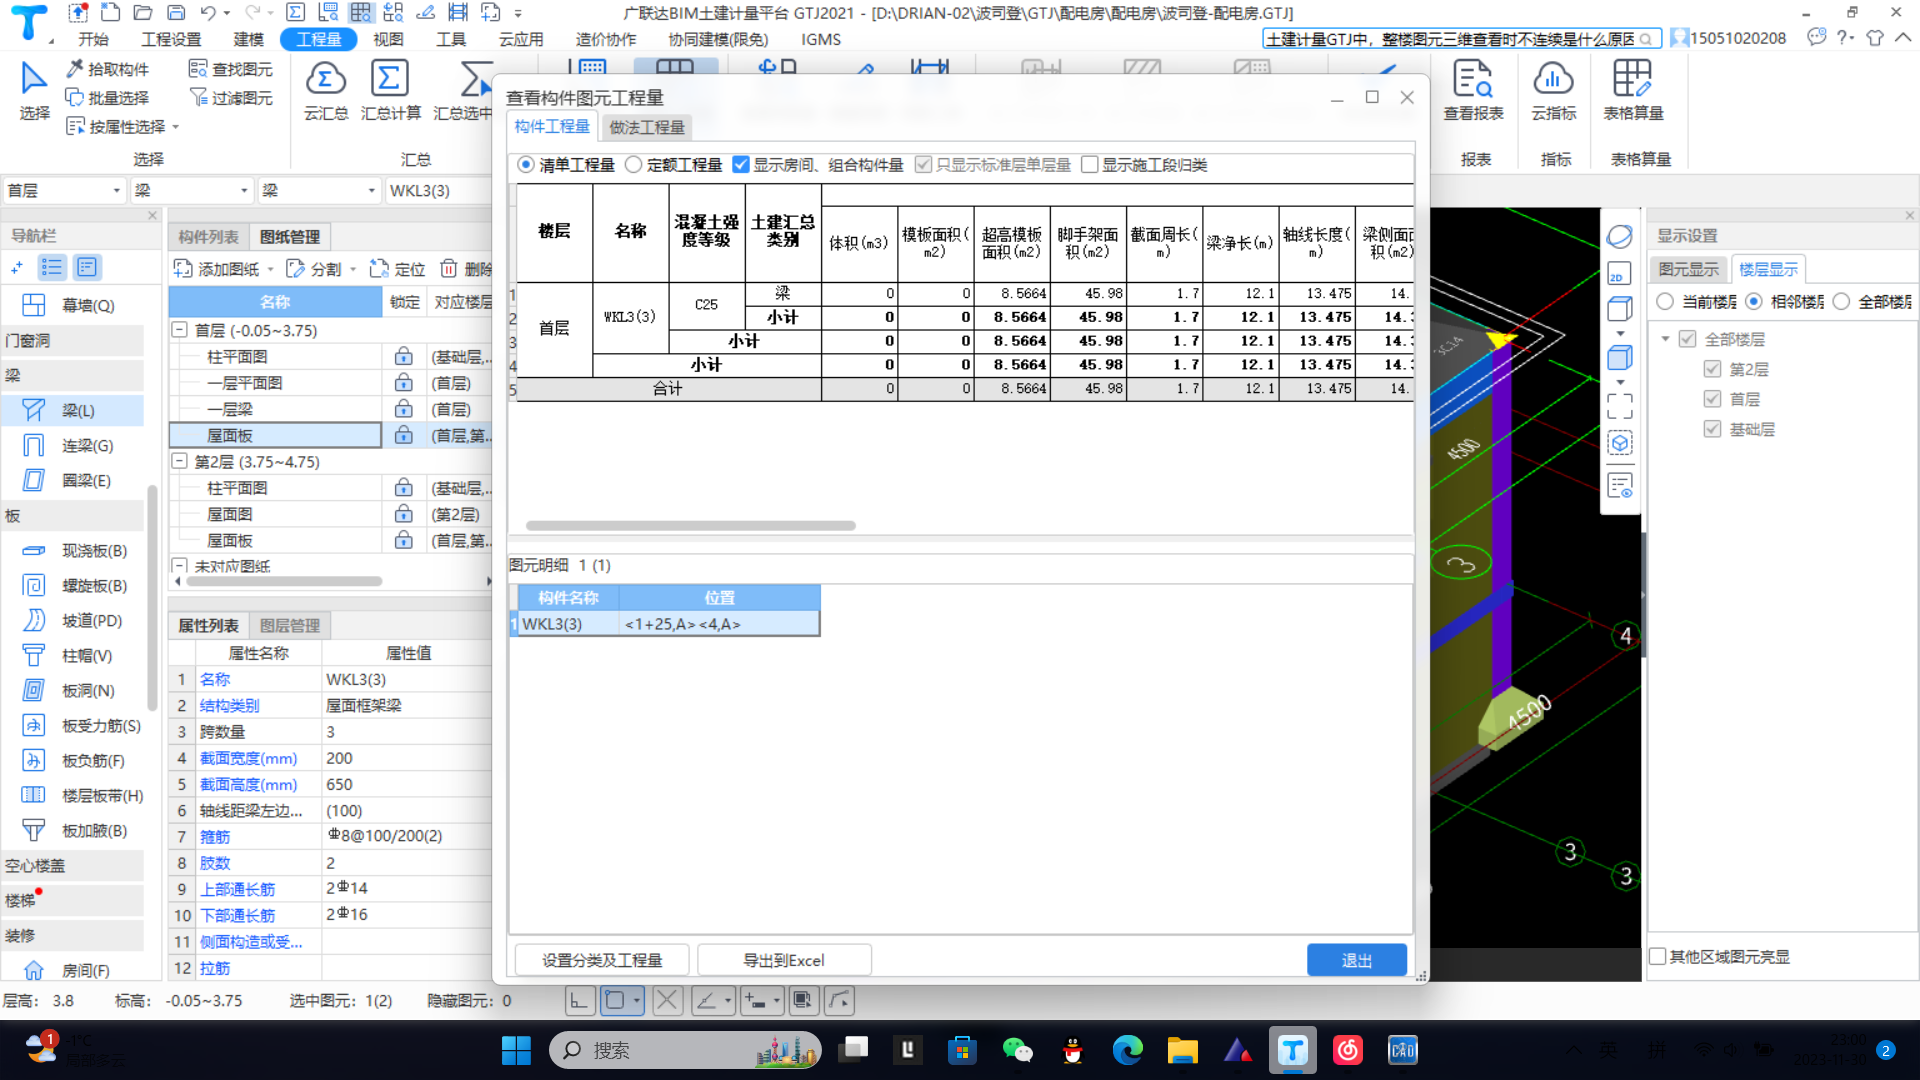Select 连梁(G) in navigation panel

click(72, 445)
